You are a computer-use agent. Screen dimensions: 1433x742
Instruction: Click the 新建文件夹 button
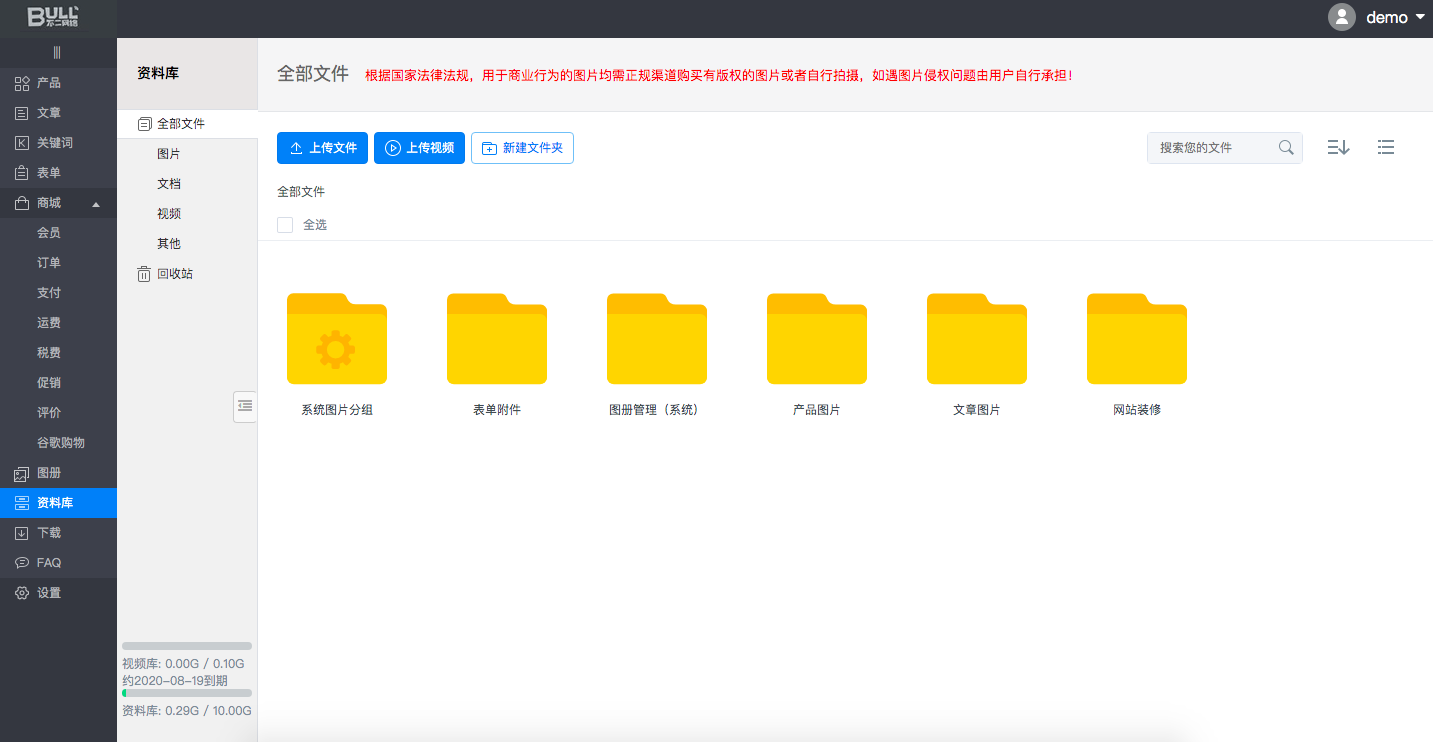coord(522,148)
